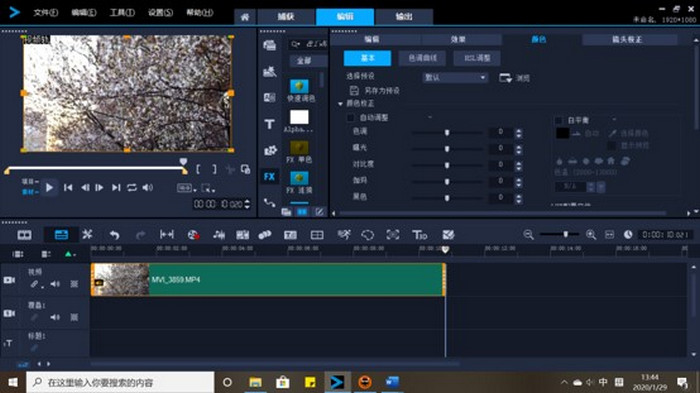The image size is (700, 393).
Task: Zoom in the timeline with magnifier plus
Action: [x=591, y=234]
